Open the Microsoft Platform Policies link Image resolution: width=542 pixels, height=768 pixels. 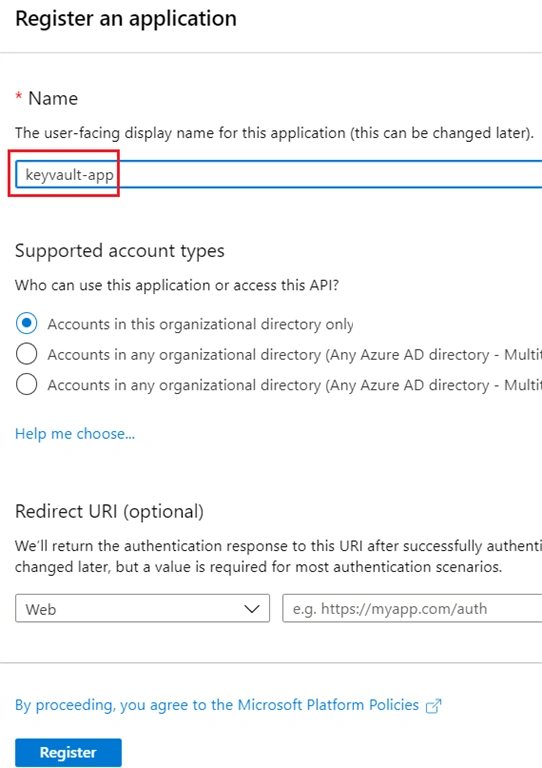click(x=217, y=705)
